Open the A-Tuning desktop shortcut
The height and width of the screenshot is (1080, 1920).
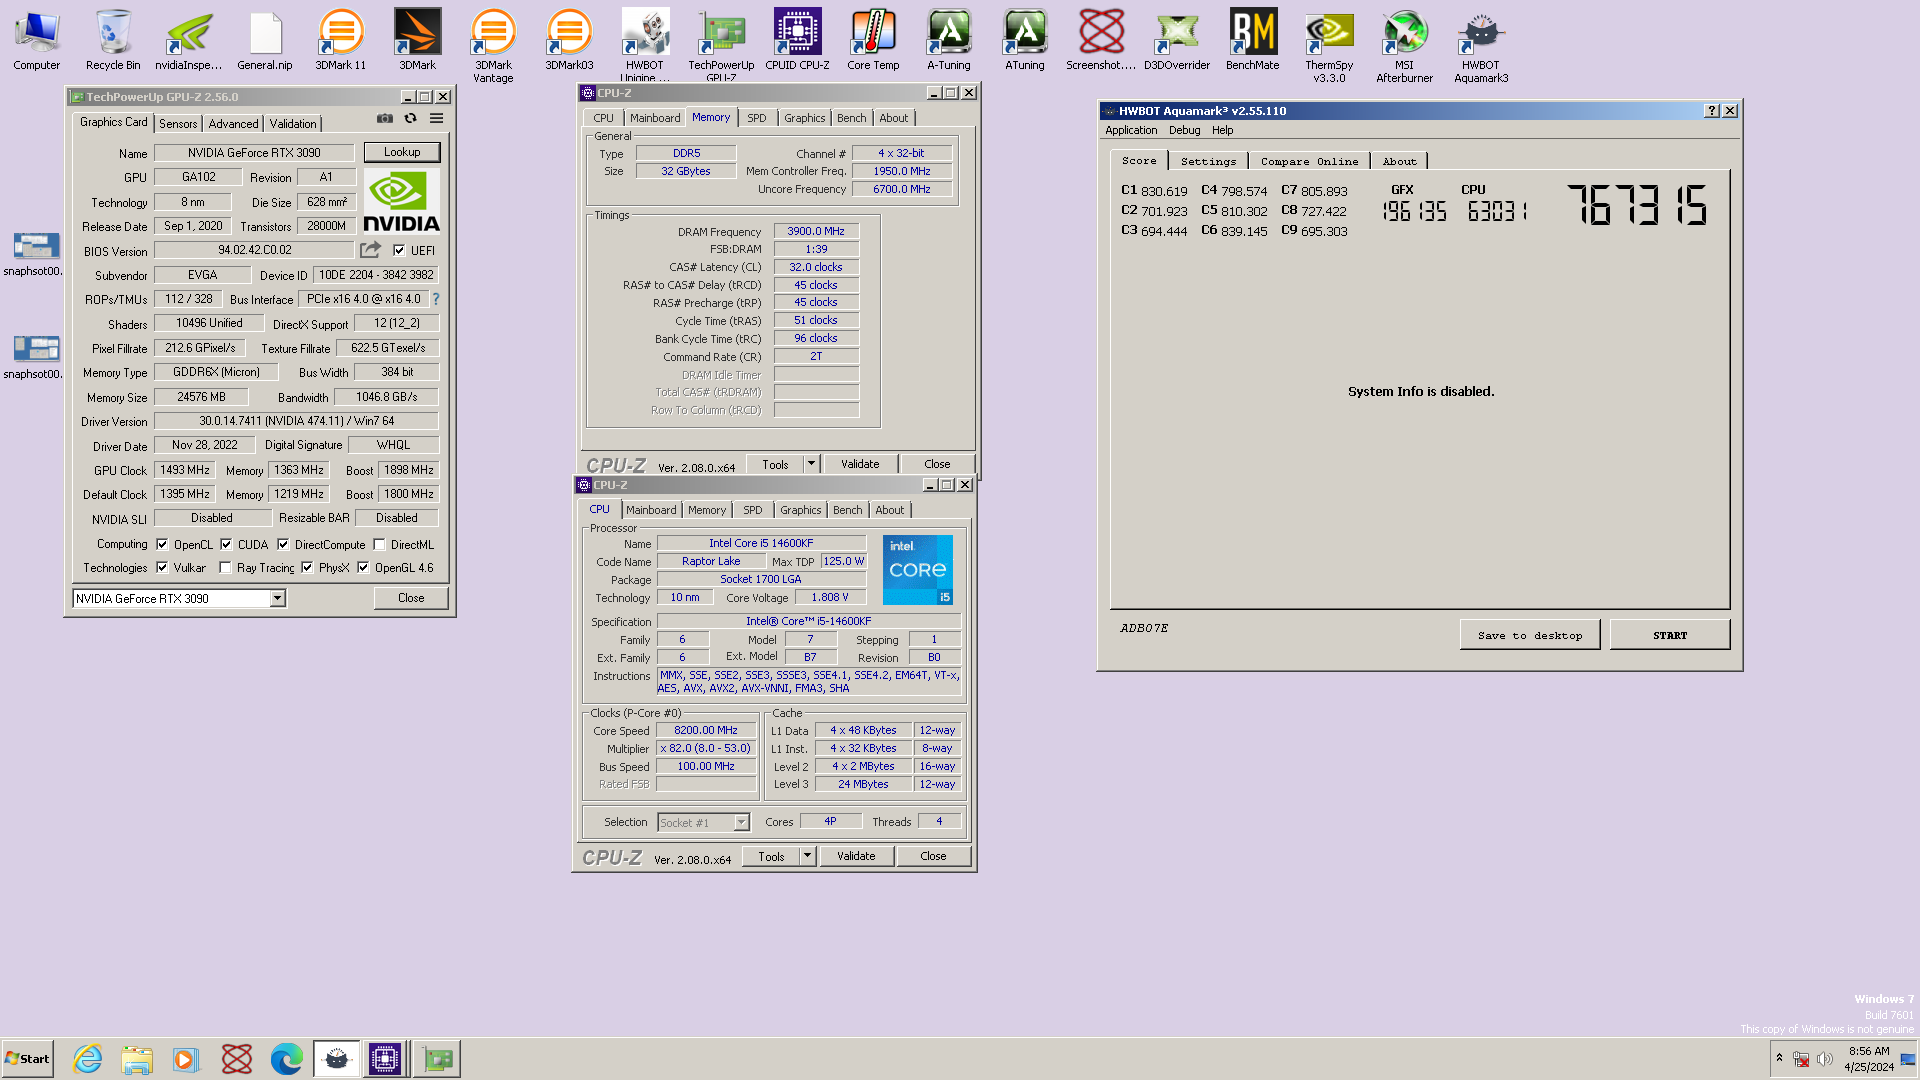tap(949, 40)
